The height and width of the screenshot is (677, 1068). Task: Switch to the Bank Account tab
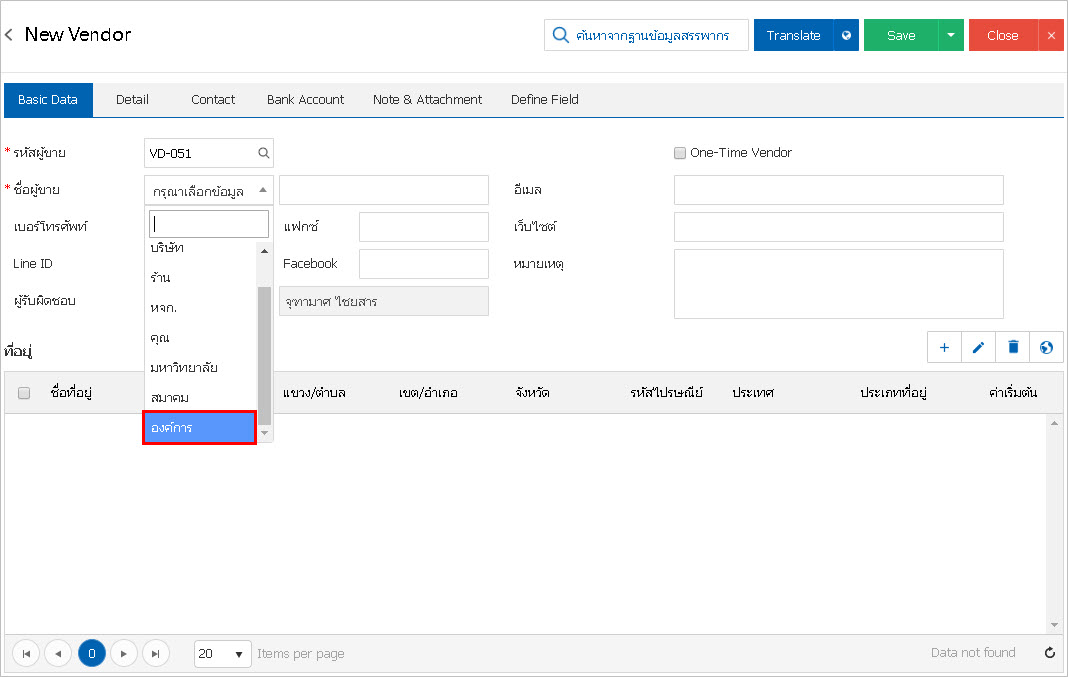[305, 99]
